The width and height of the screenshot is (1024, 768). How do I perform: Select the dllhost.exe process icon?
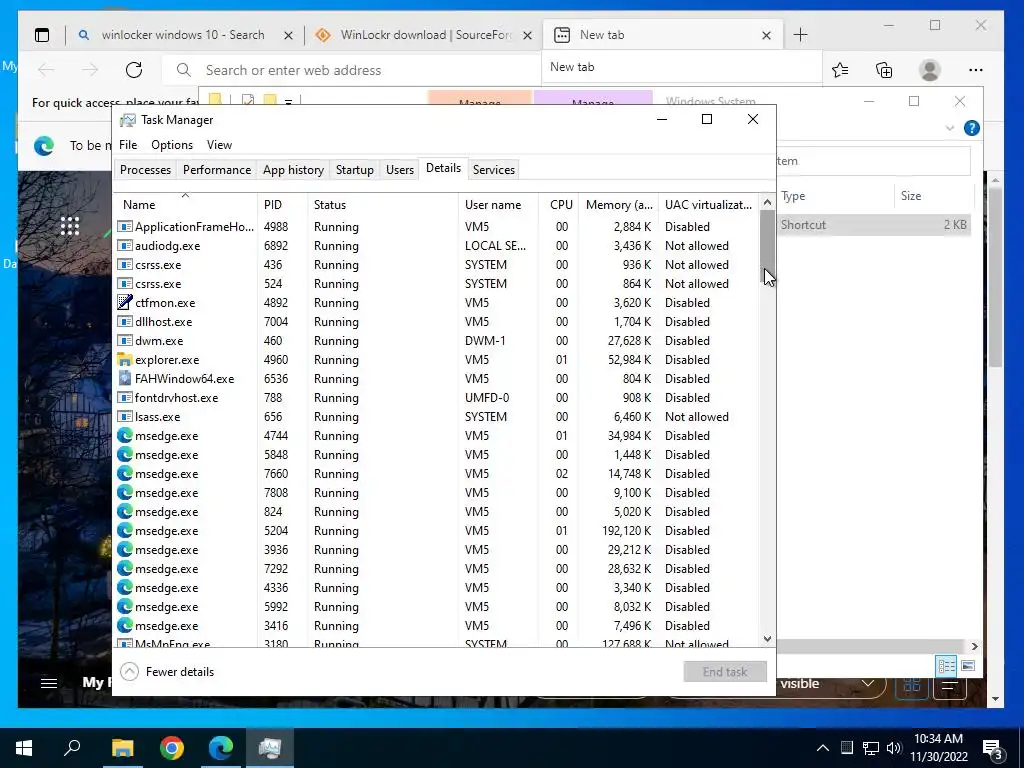(x=124, y=321)
